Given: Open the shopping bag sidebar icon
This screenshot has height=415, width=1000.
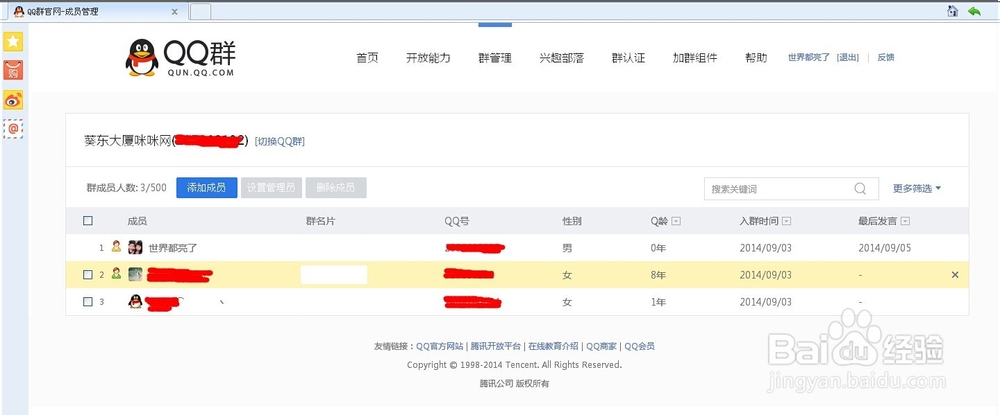Looking at the screenshot, I should click(x=13, y=70).
